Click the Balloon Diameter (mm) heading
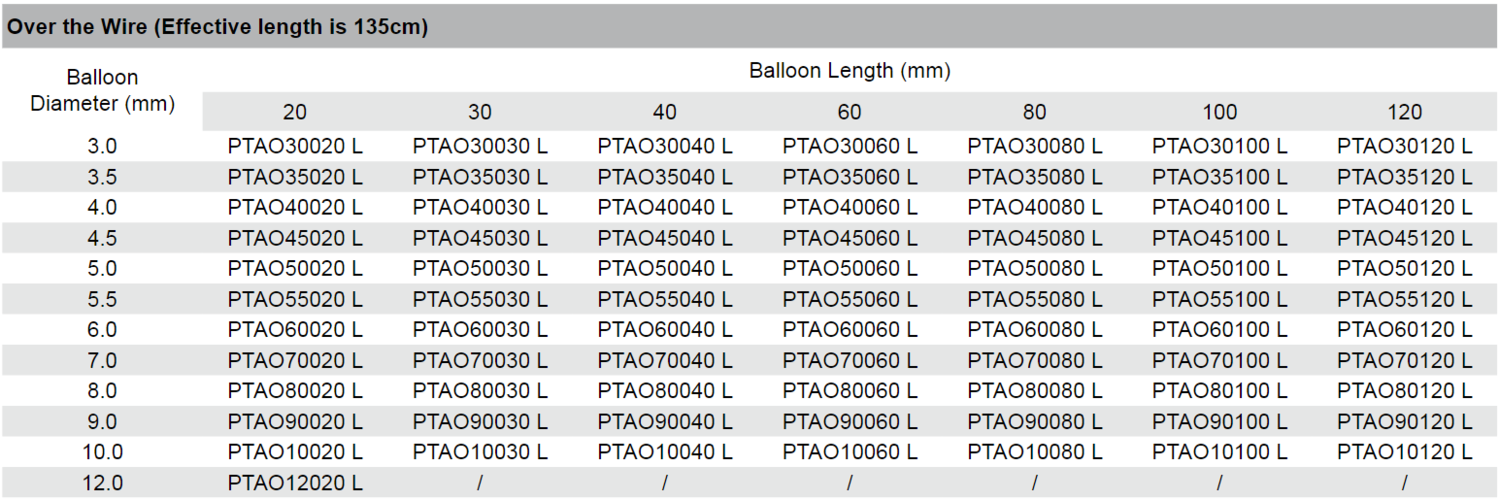1500x500 pixels. point(102,90)
